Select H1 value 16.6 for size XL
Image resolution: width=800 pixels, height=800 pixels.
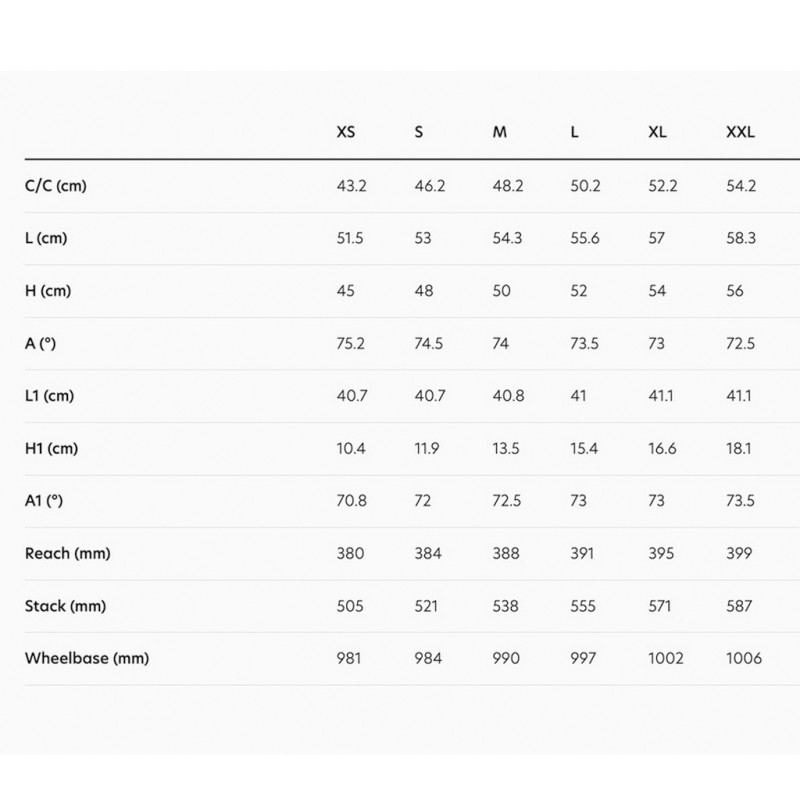tap(663, 448)
